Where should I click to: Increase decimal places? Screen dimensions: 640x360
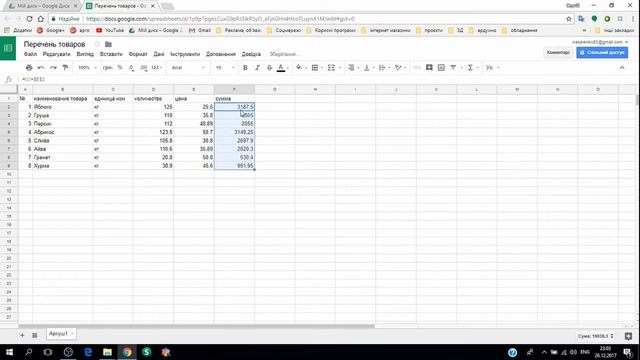coord(144,68)
